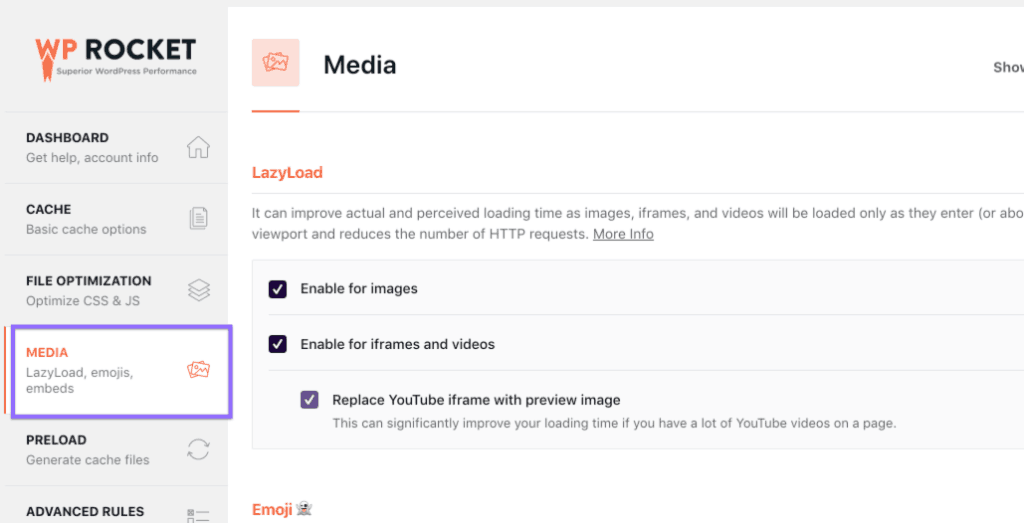Screen dimensions: 1024x523
Task: Click the LazyLoad description paragraph
Action: (x=637, y=223)
